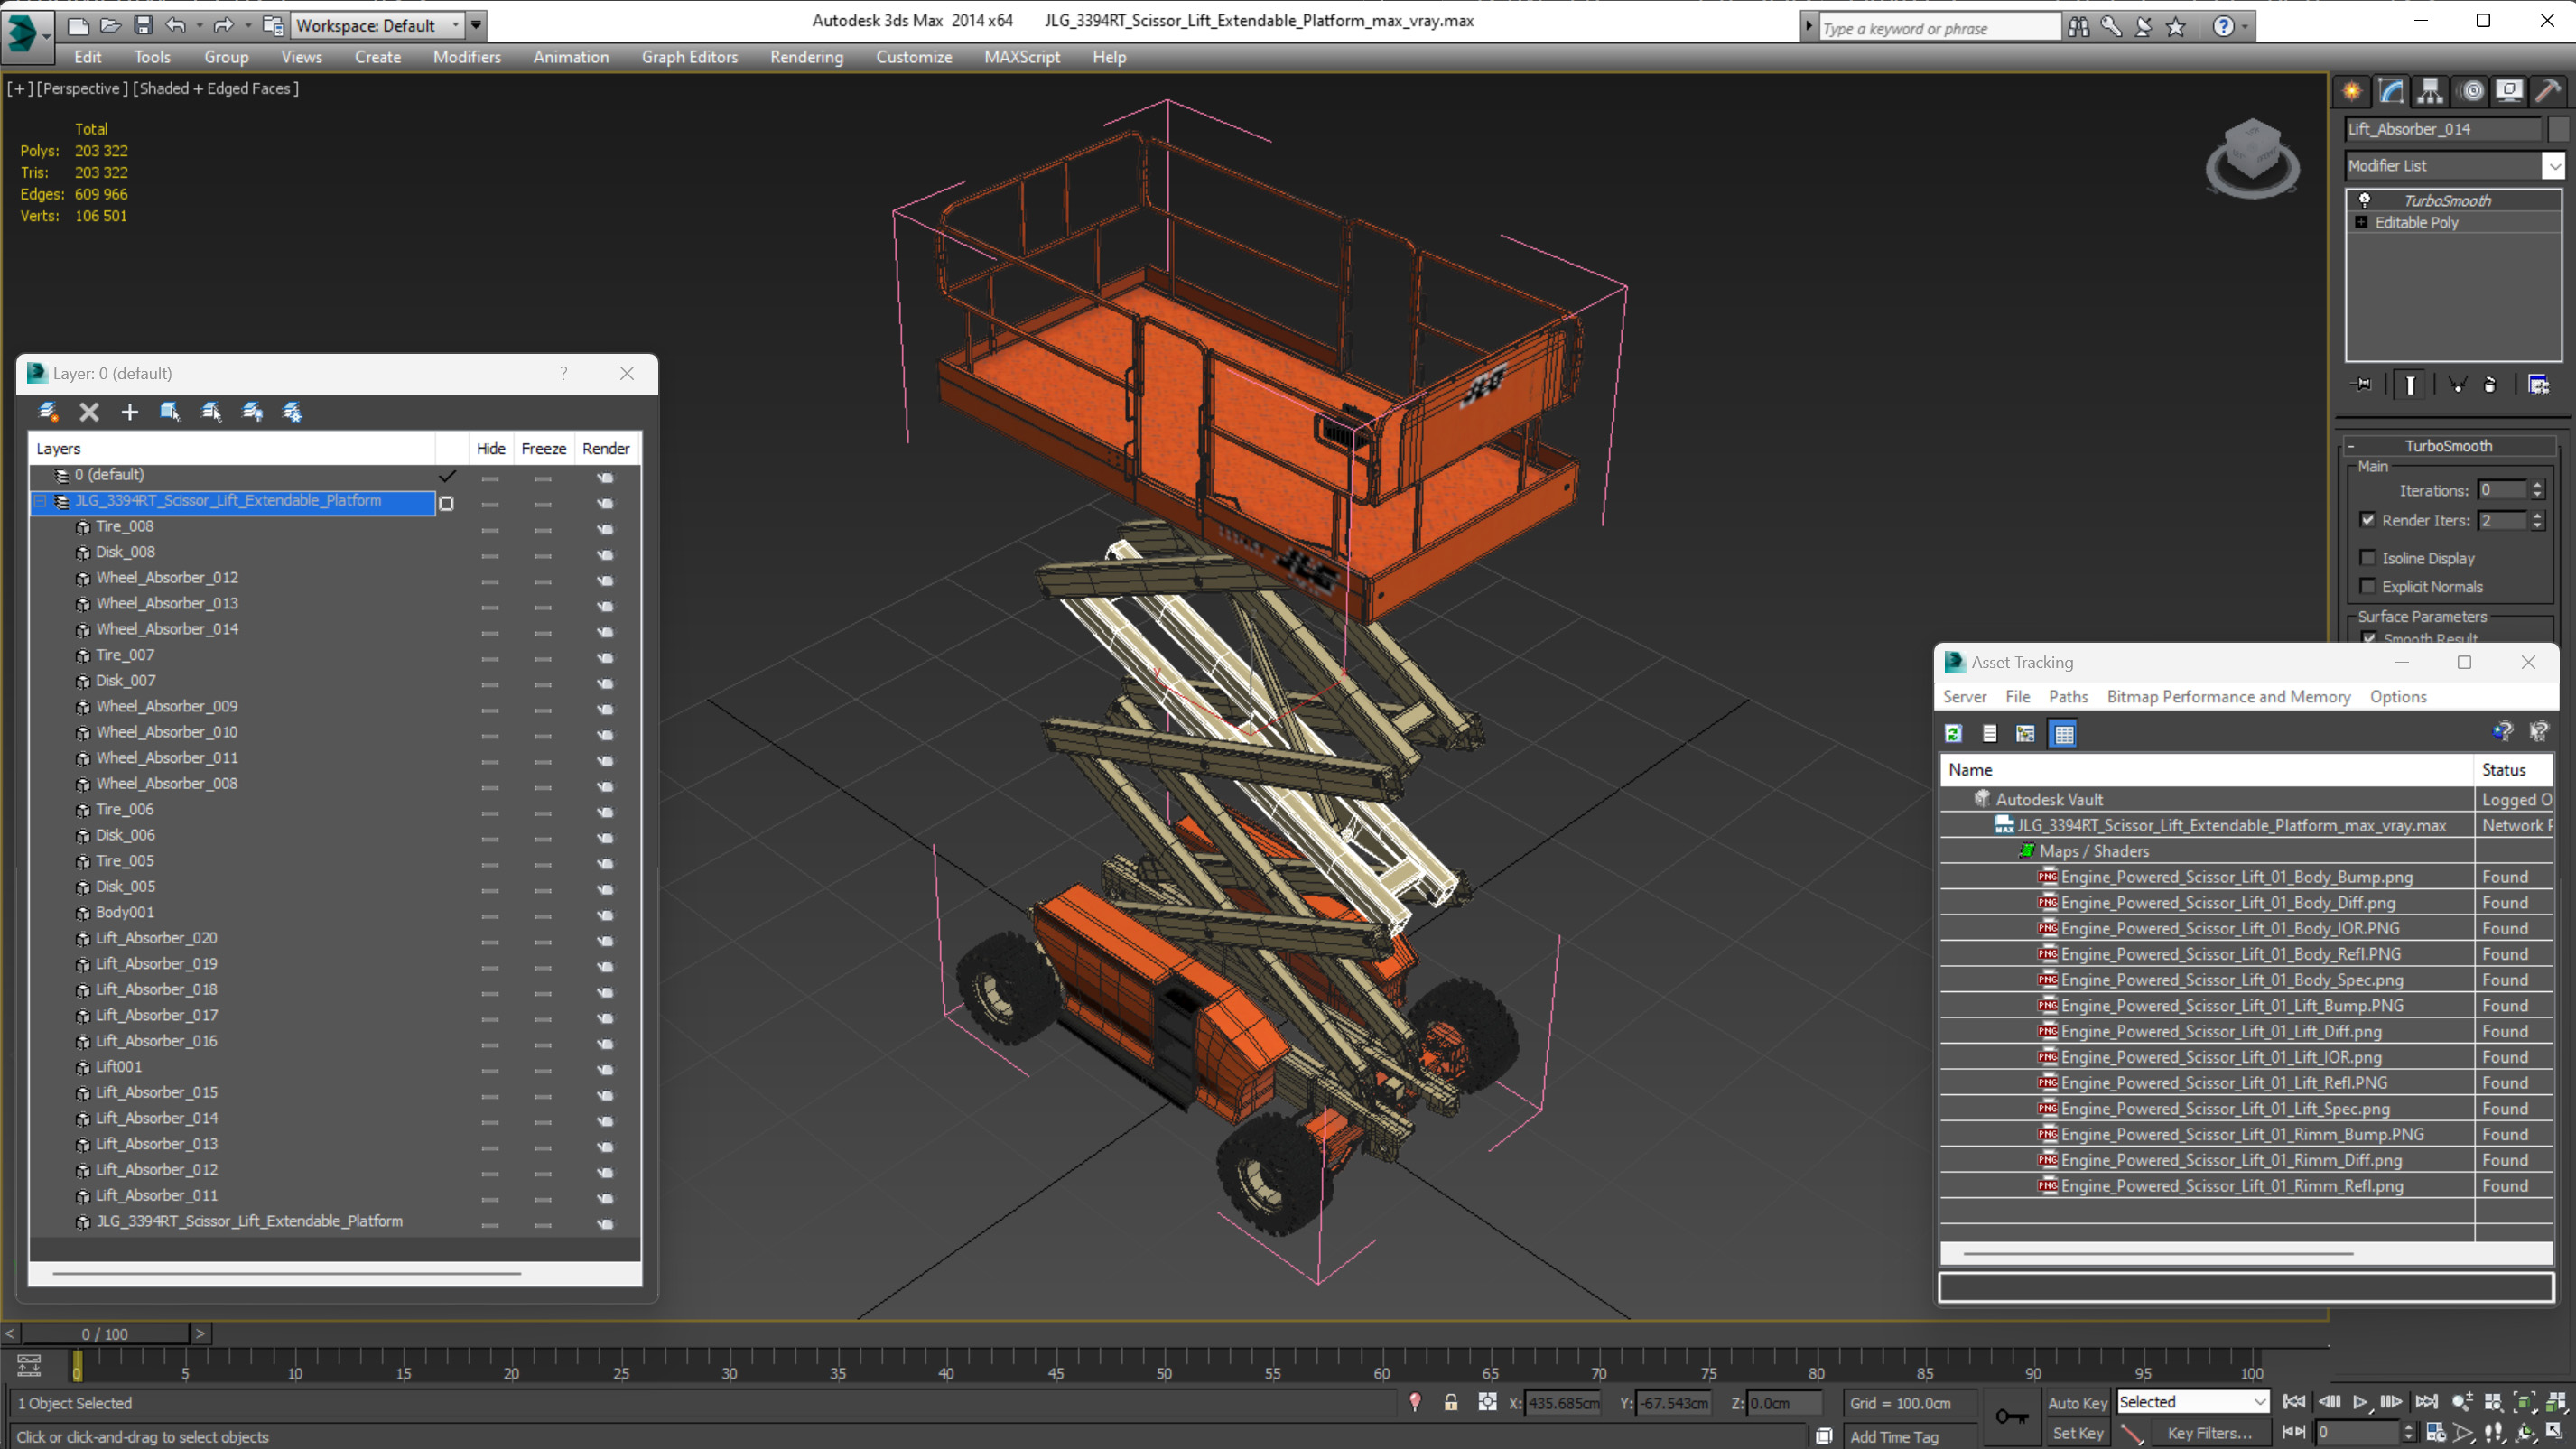Viewport: 2576px width, 1449px height.
Task: Click Create New Layer icon in Layer dialog
Action: 47,412
